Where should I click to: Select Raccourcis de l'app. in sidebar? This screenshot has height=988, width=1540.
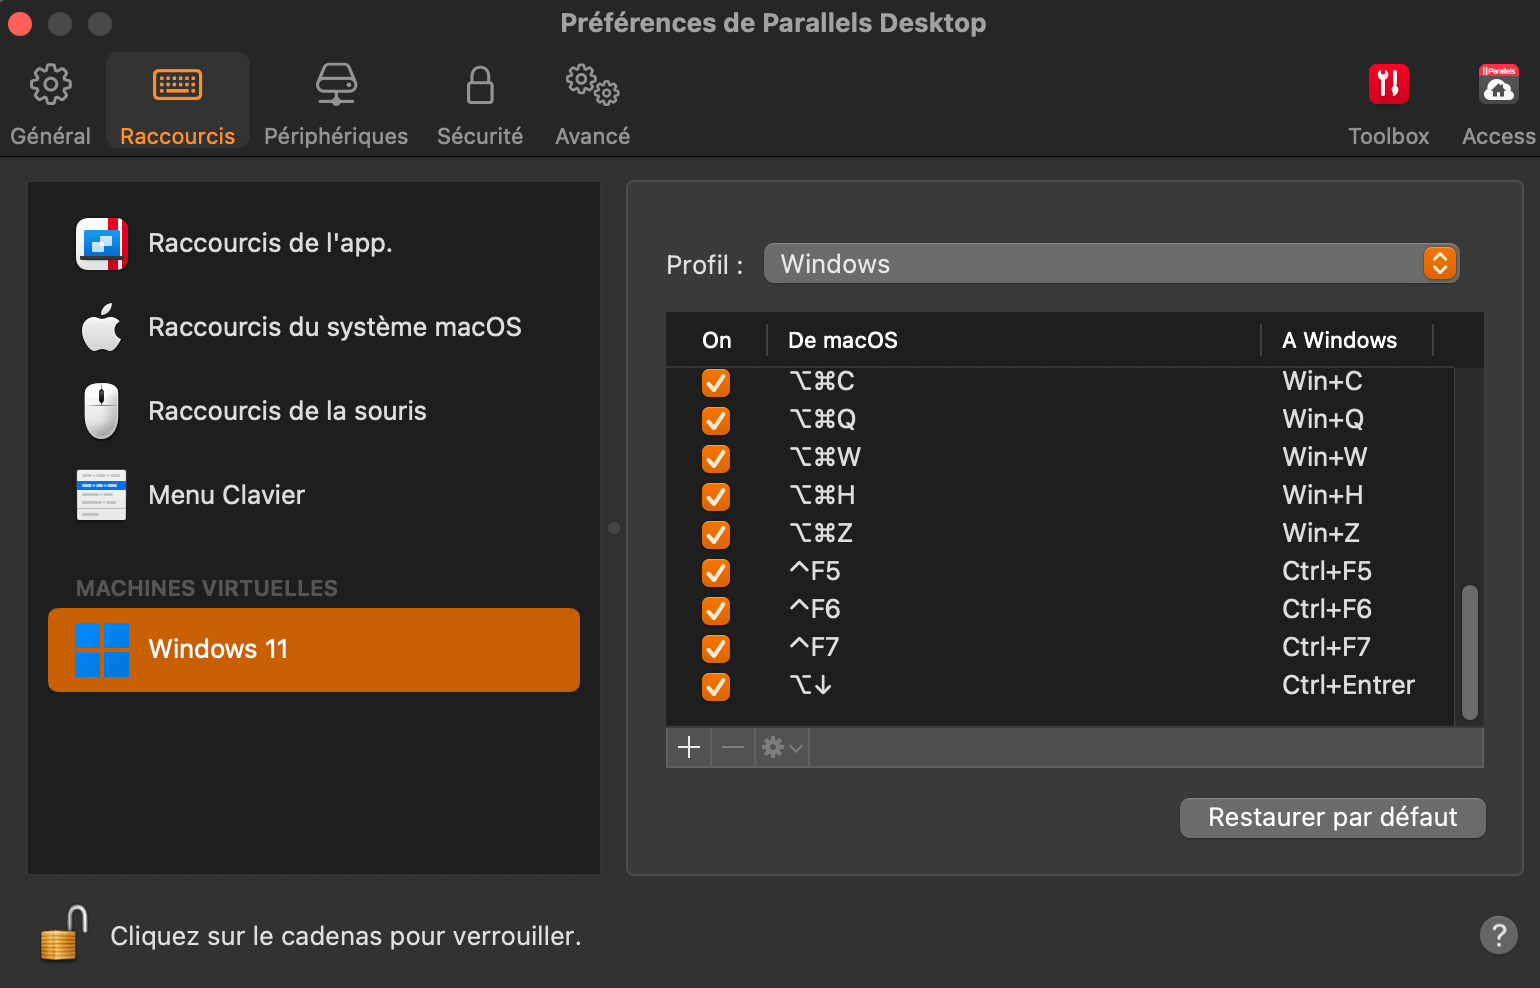[314, 243]
